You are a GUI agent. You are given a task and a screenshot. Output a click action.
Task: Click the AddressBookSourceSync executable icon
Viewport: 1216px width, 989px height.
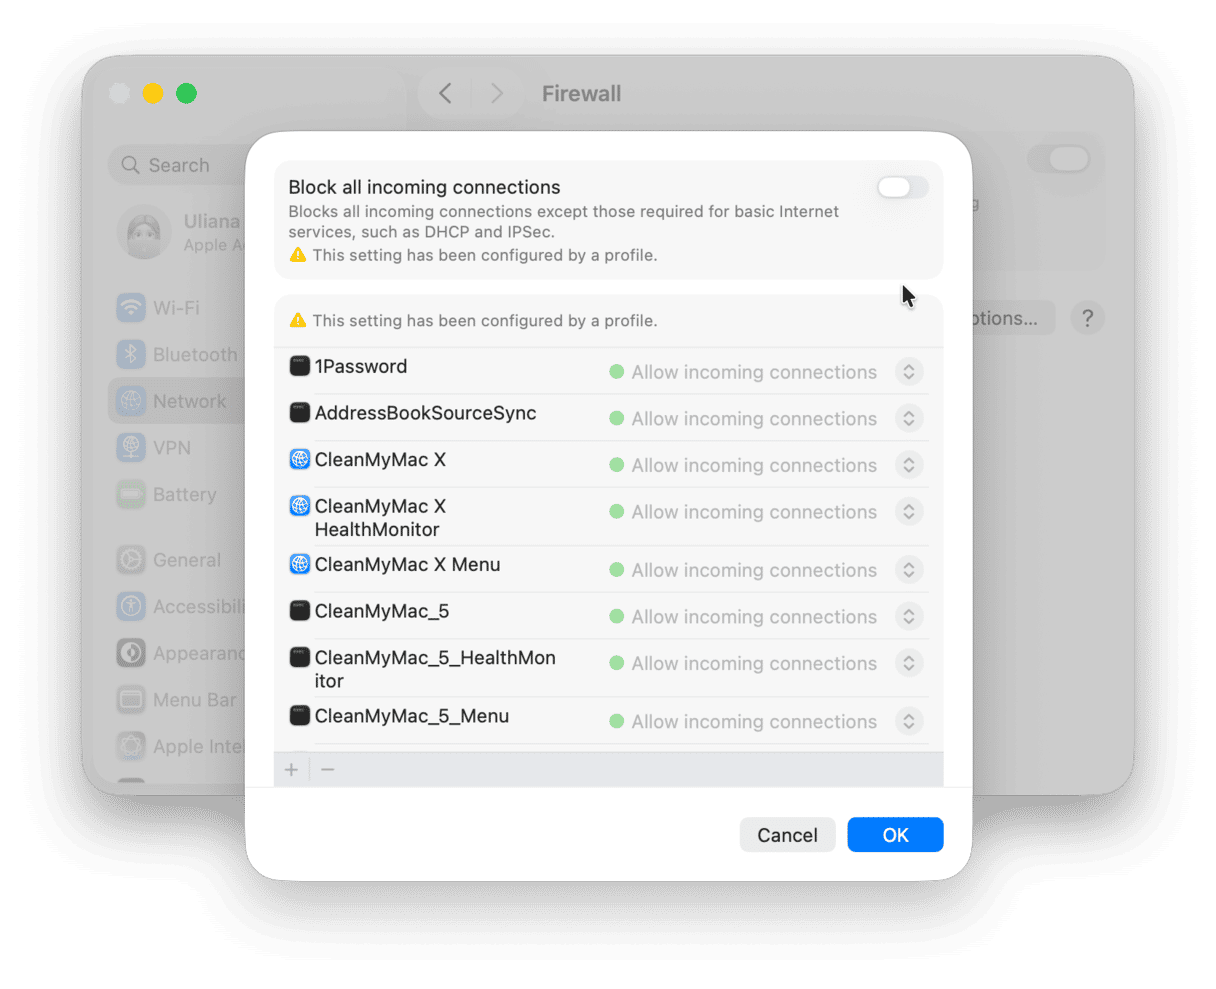pos(299,413)
